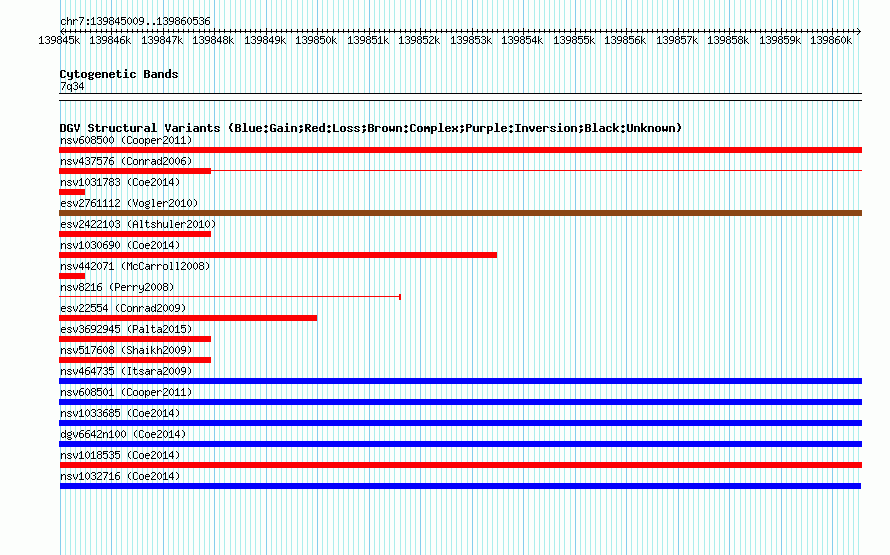Image resolution: width=890 pixels, height=555 pixels.
Task: Open the nsv608501 (Cooper2011) label
Action: 126,392
